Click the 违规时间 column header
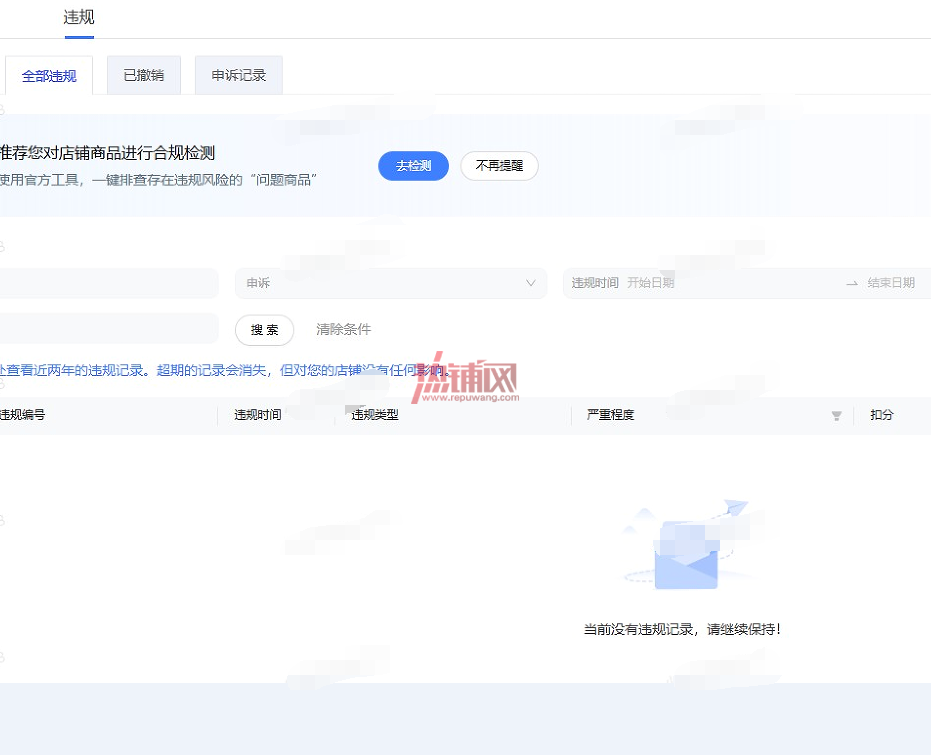 tap(258, 415)
